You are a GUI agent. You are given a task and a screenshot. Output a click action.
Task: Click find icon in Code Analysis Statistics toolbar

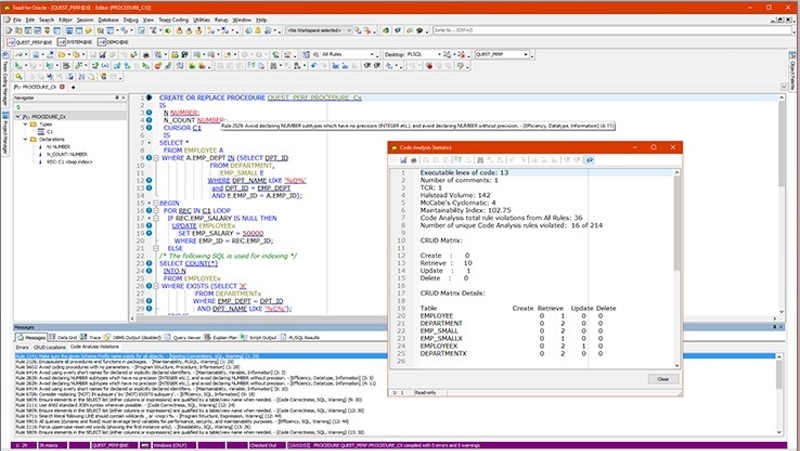coord(480,160)
